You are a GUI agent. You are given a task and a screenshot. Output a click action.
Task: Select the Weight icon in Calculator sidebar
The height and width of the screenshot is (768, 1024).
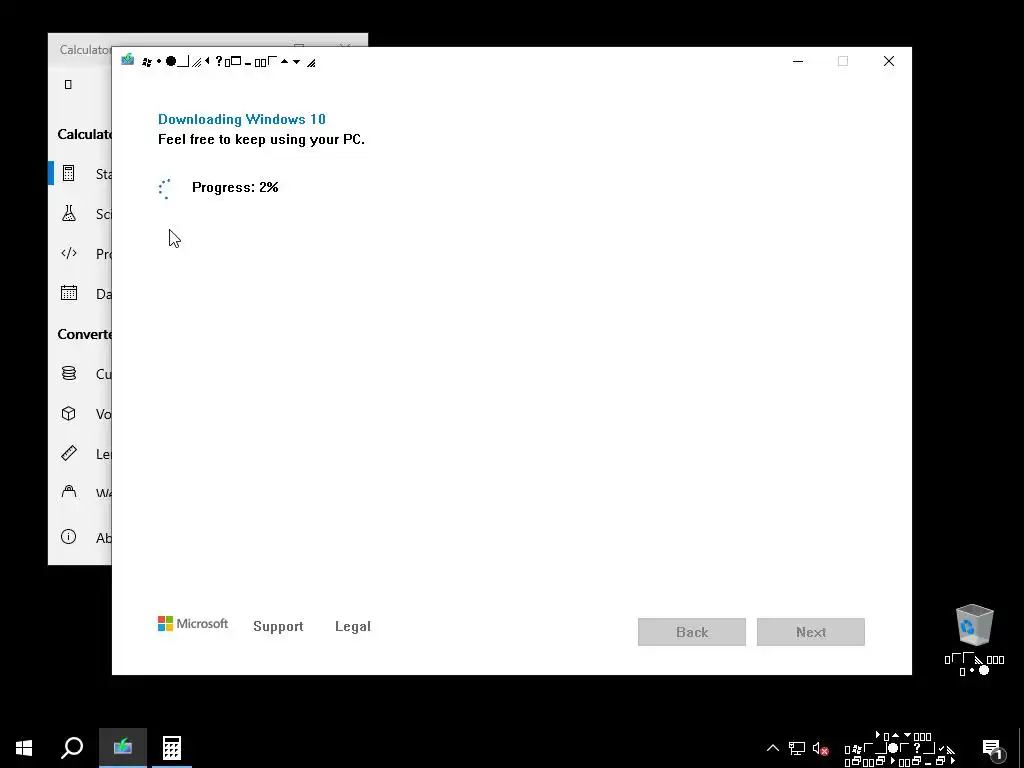click(x=69, y=492)
